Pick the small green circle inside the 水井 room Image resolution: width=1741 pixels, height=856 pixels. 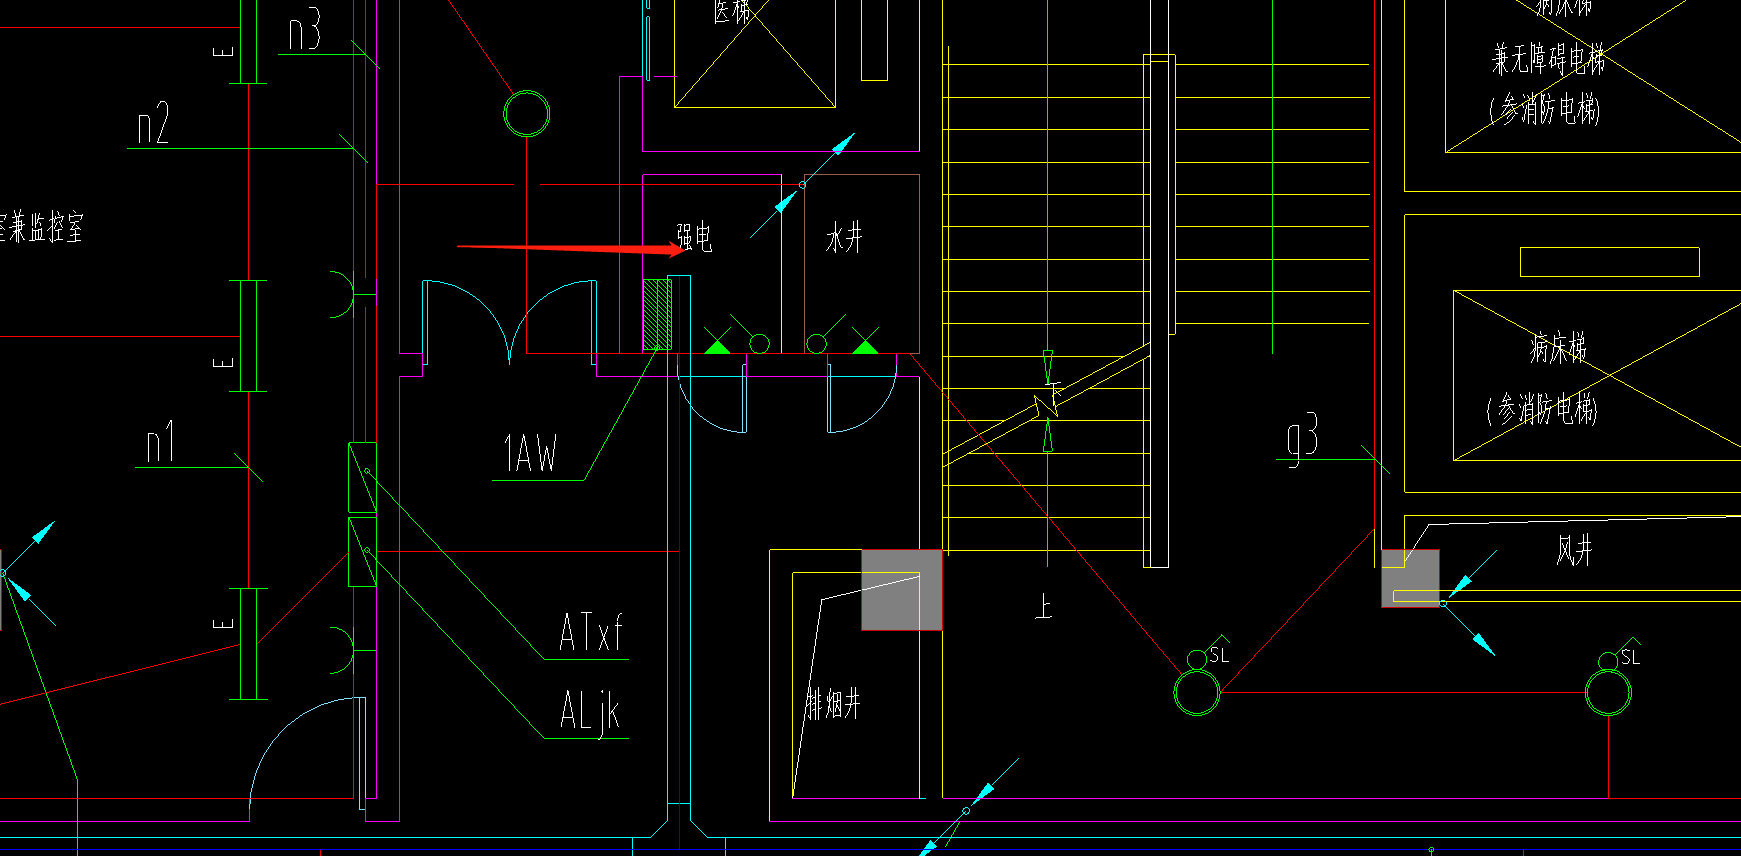point(816,344)
